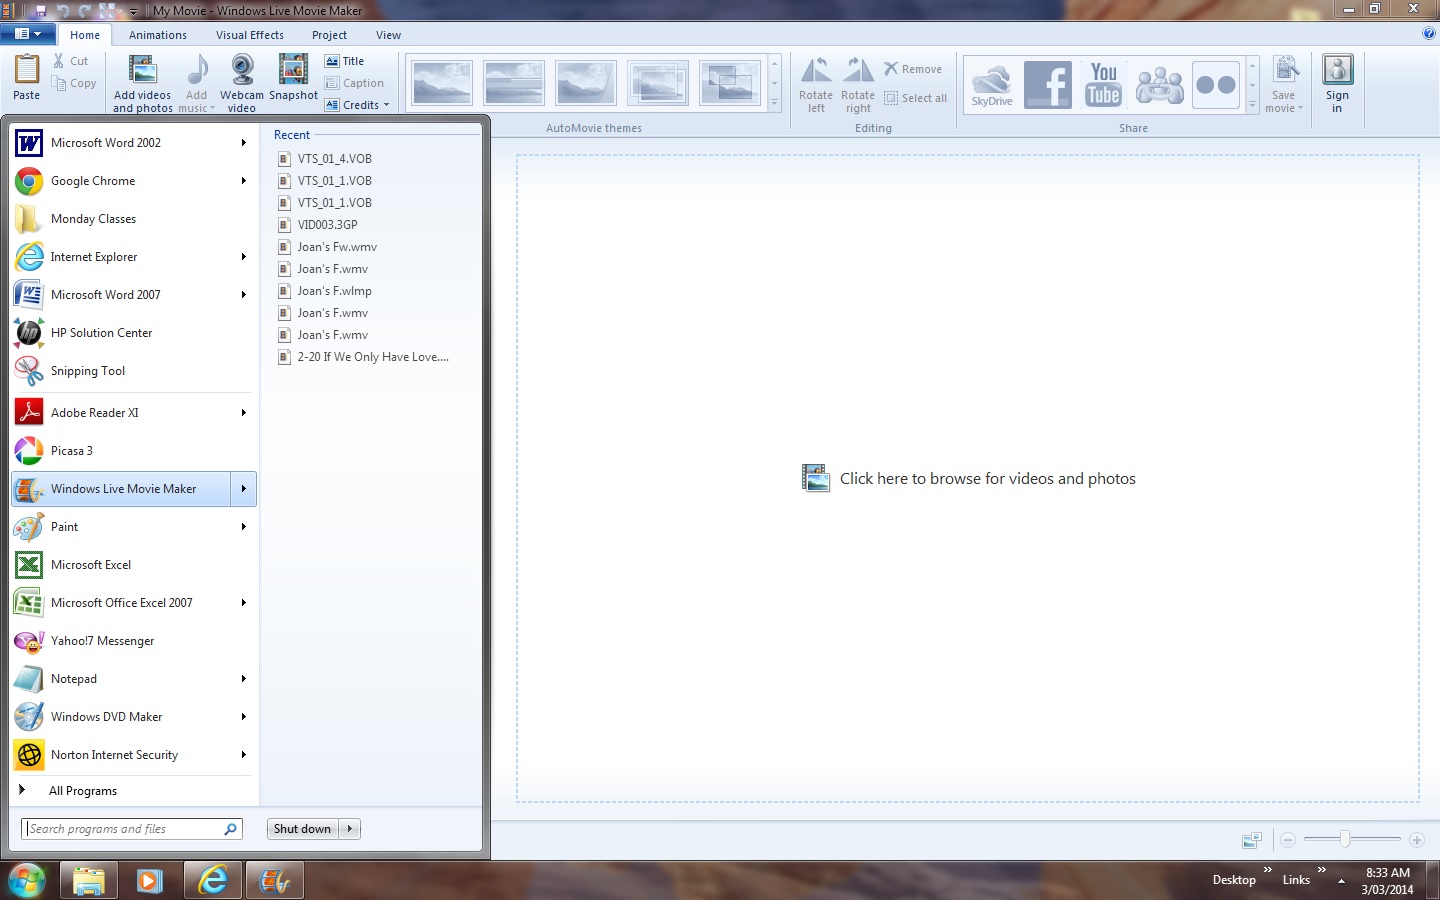
Task: Expand the Shut down options arrow
Action: pos(350,829)
